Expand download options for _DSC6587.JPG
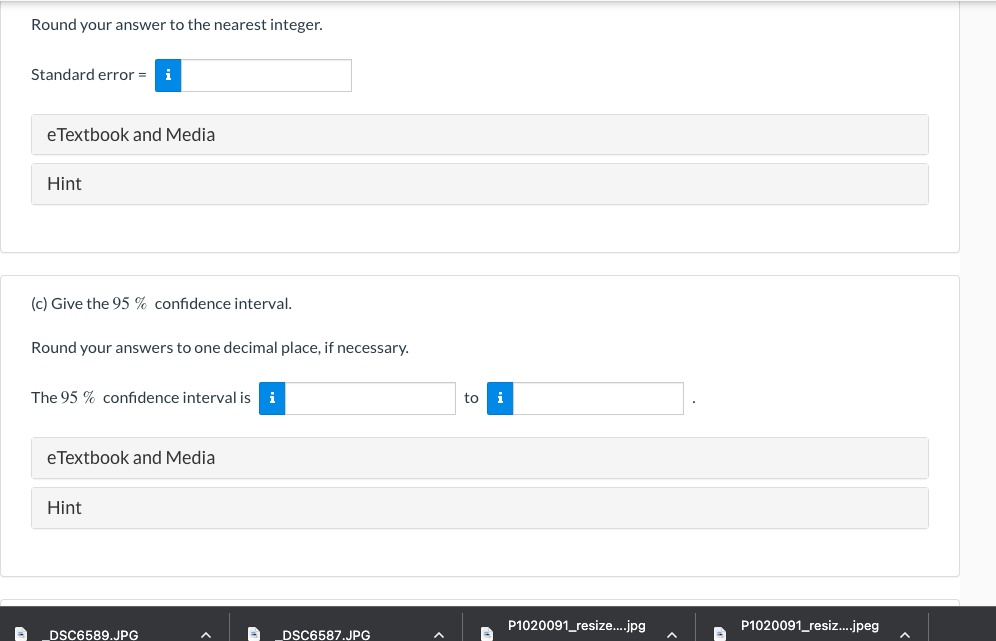This screenshot has height=641, width=996. click(438, 633)
